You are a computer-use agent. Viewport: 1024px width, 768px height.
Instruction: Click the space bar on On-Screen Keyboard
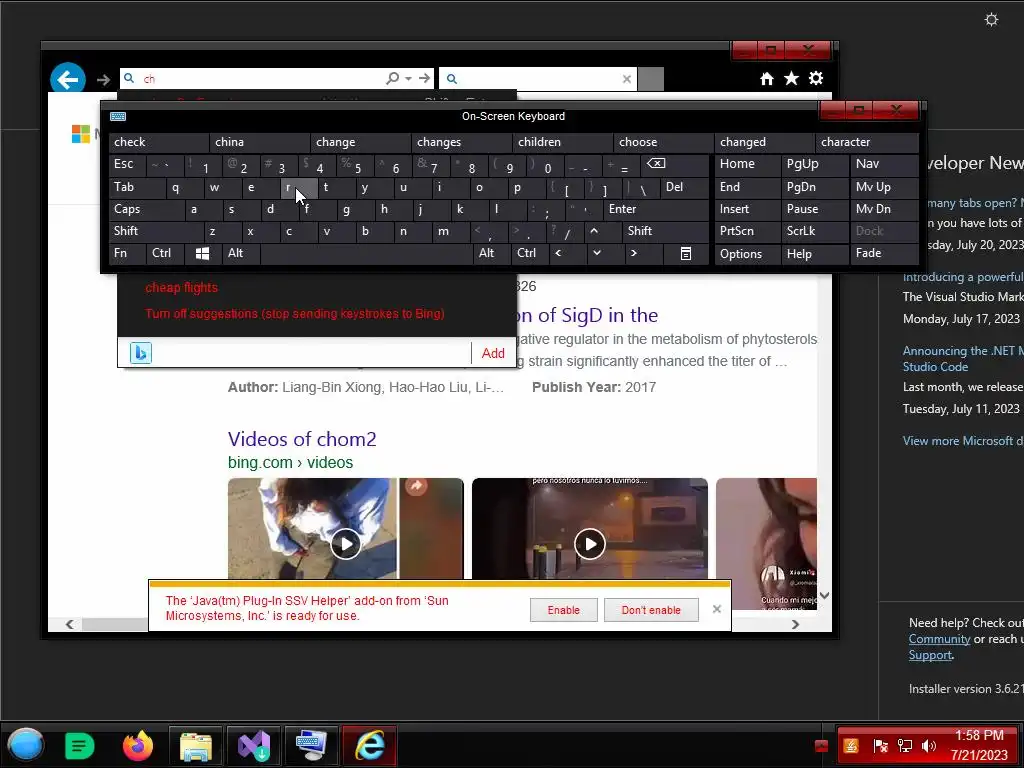366,253
